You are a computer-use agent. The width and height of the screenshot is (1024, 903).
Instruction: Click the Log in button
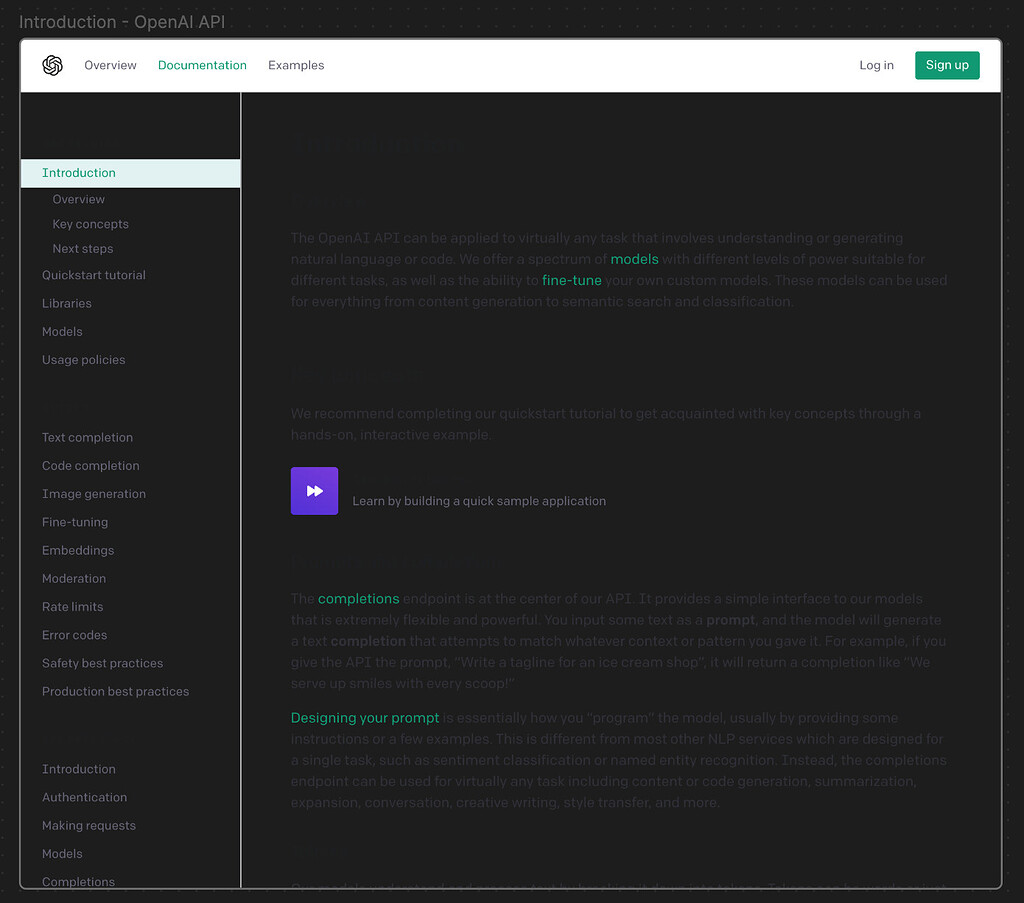[876, 65]
